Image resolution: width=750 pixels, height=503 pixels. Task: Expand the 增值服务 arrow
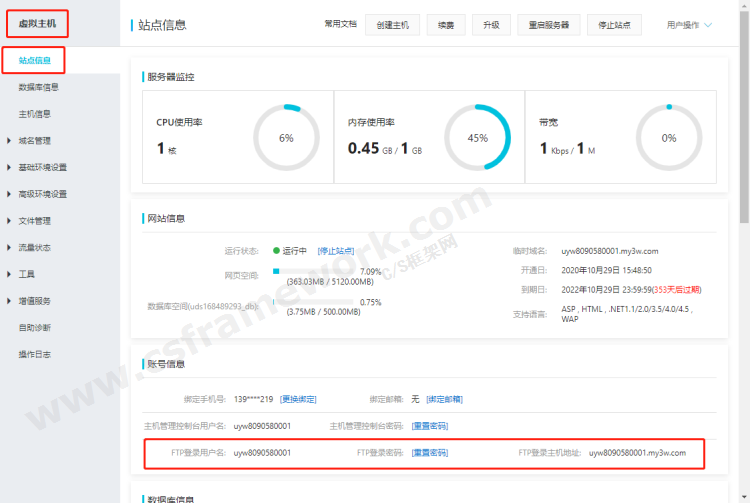[9, 301]
